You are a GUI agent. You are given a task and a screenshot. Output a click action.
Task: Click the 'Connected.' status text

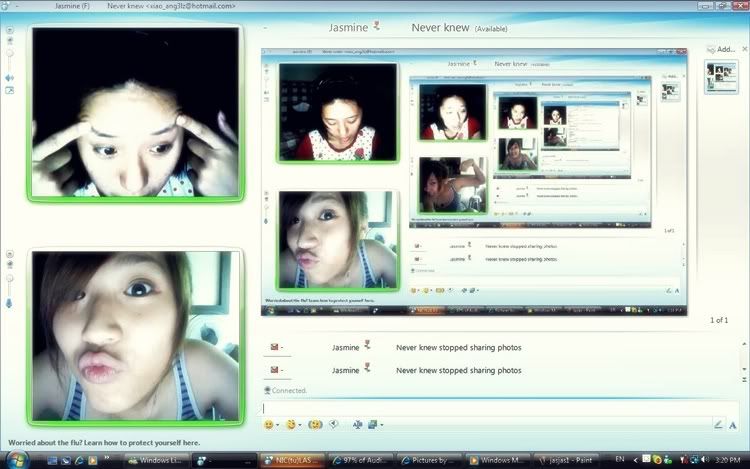coord(289,391)
